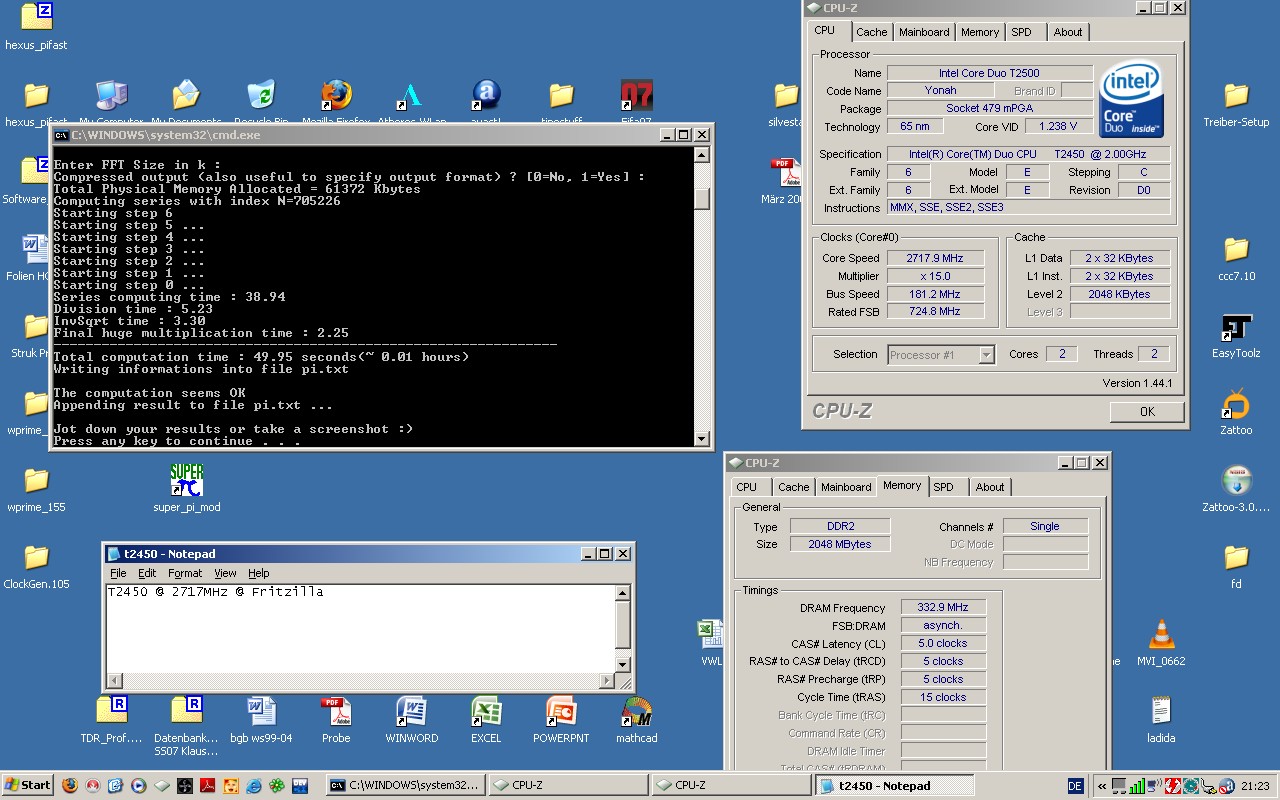Click the DE language indicator in taskbar

click(x=1075, y=786)
